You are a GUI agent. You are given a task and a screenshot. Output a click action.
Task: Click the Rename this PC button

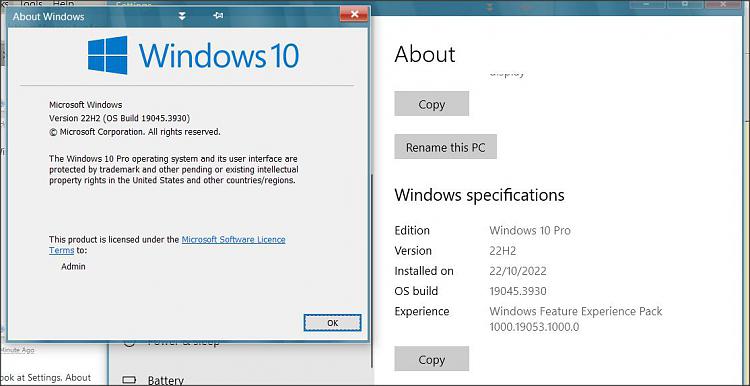445,147
